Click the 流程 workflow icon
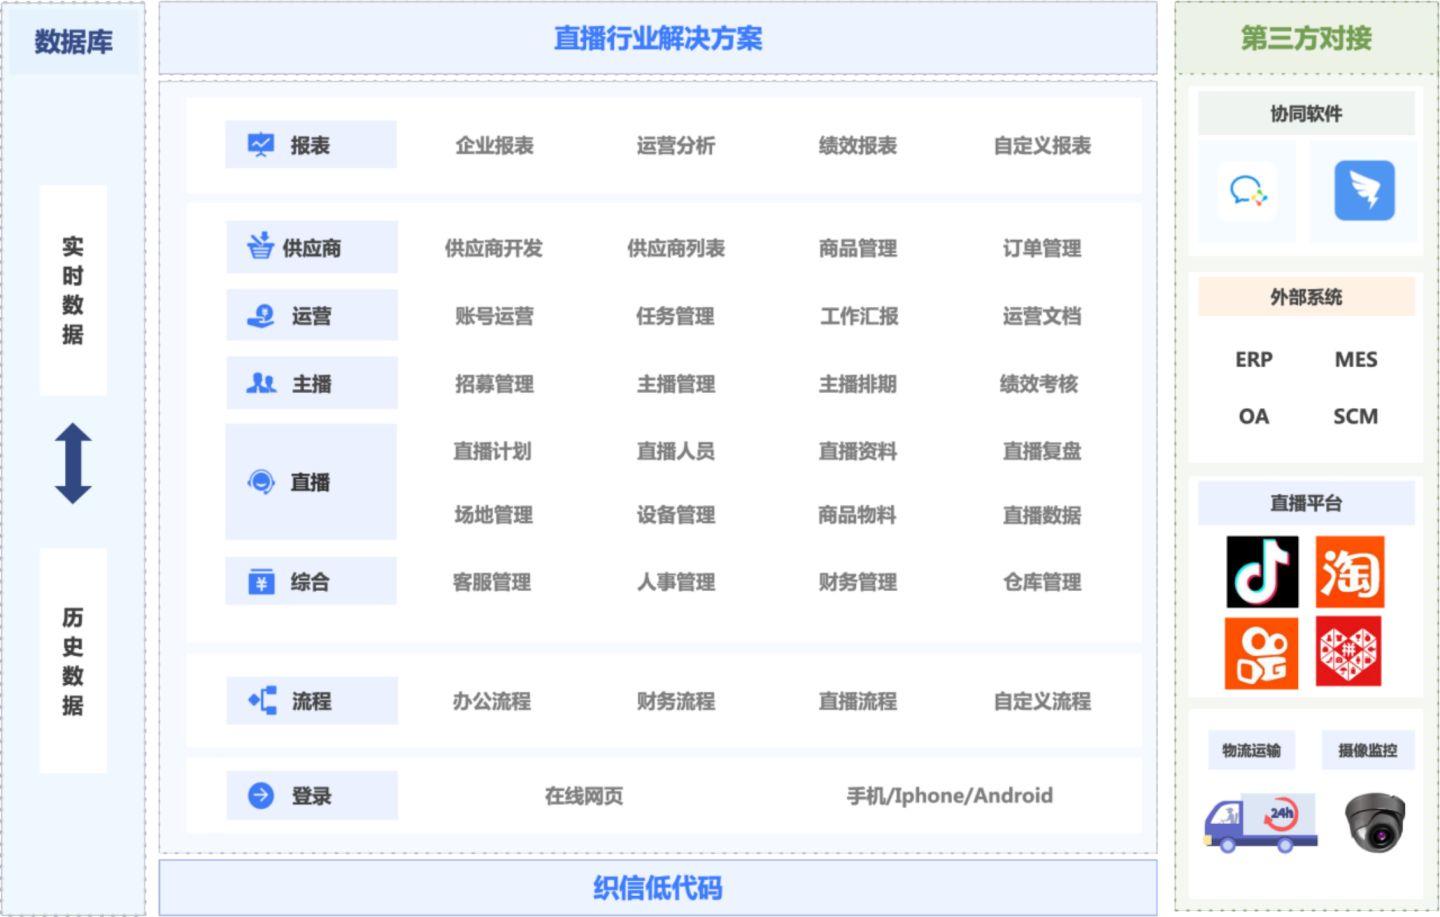1440x917 pixels. (x=261, y=700)
